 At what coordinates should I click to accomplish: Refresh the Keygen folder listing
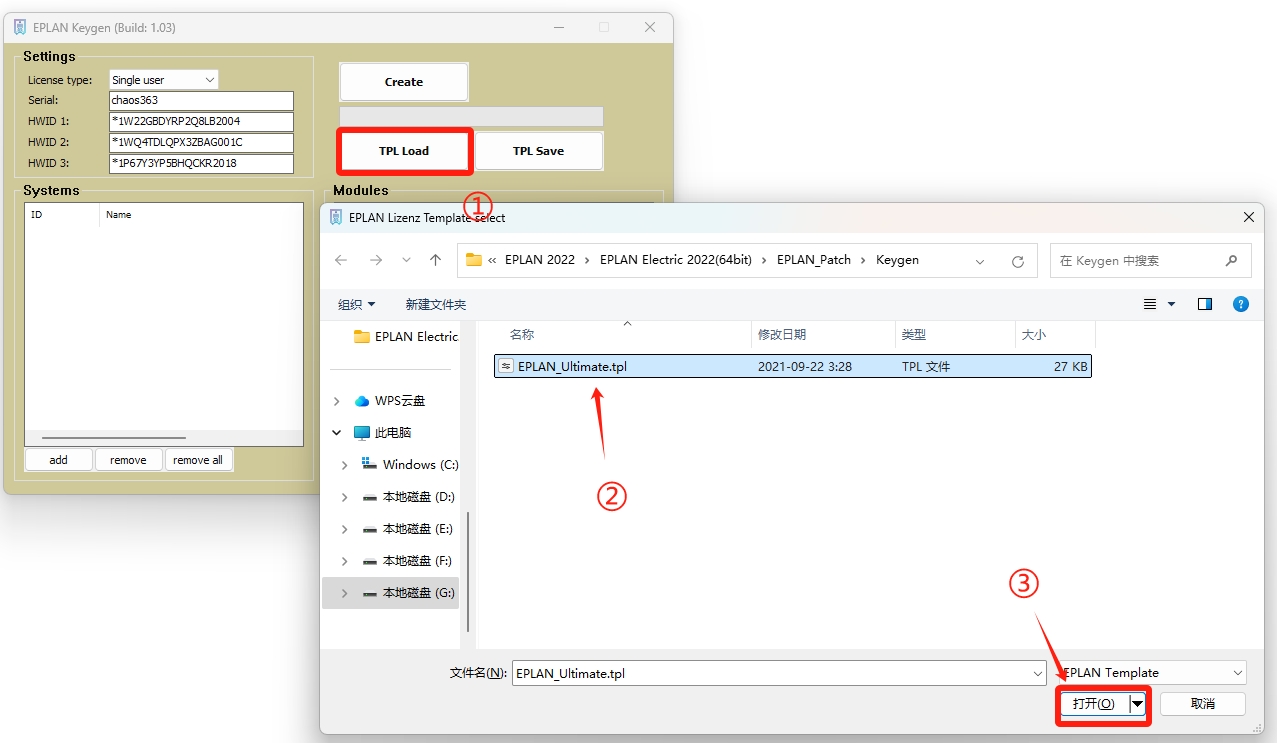(1017, 261)
